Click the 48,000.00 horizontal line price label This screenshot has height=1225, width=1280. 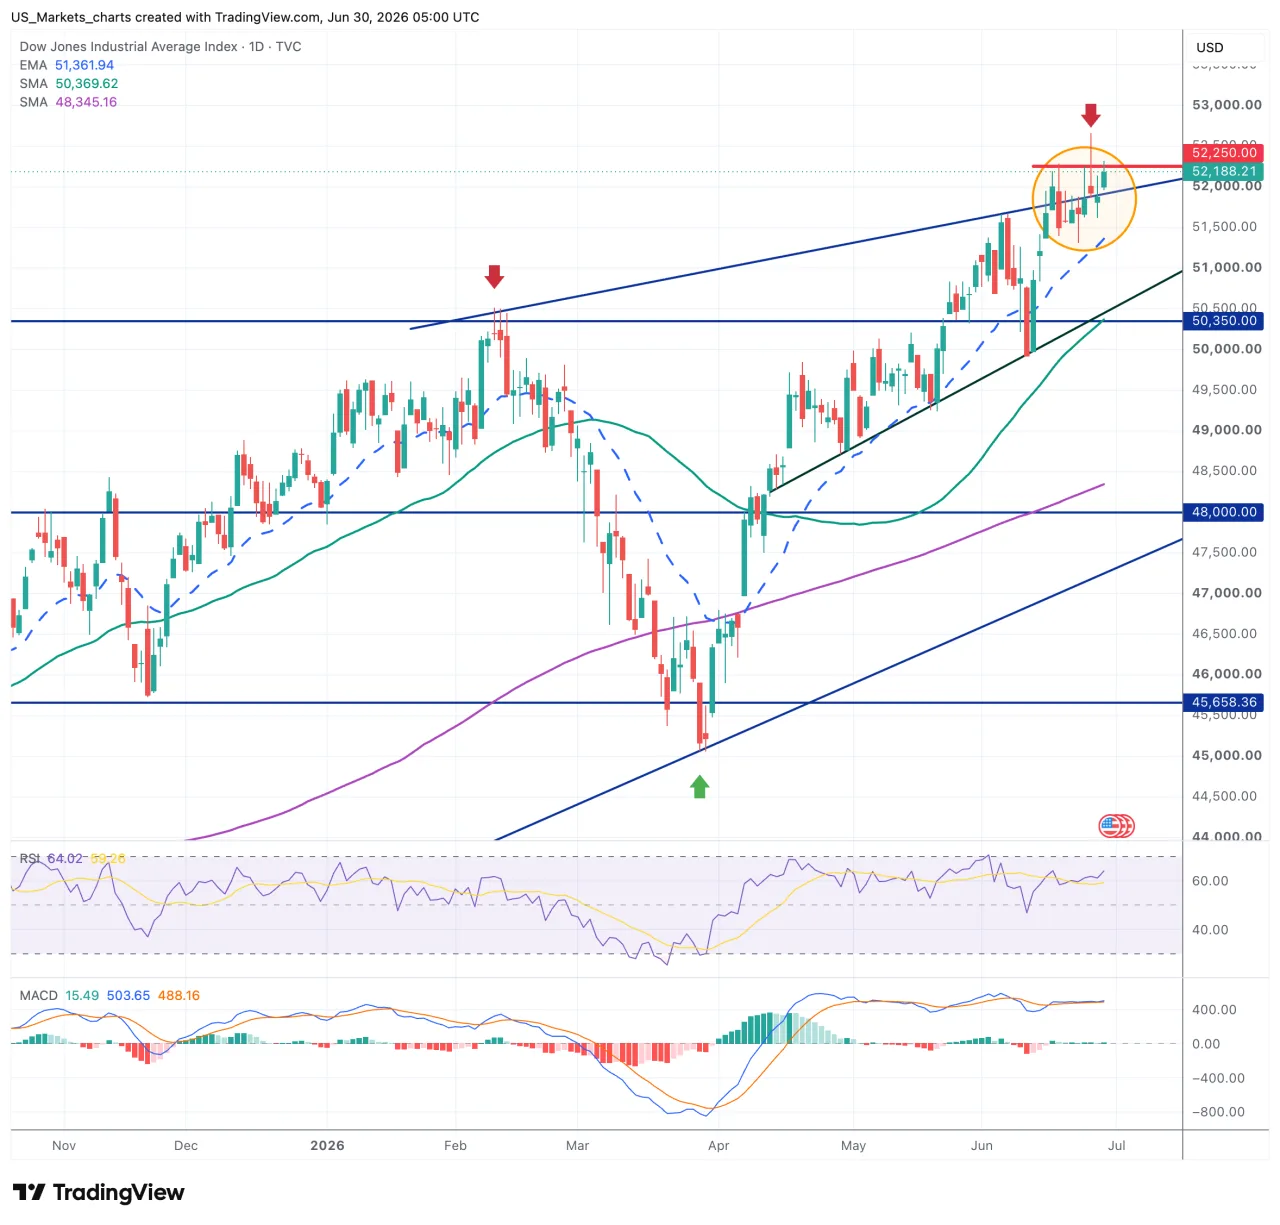[1224, 512]
